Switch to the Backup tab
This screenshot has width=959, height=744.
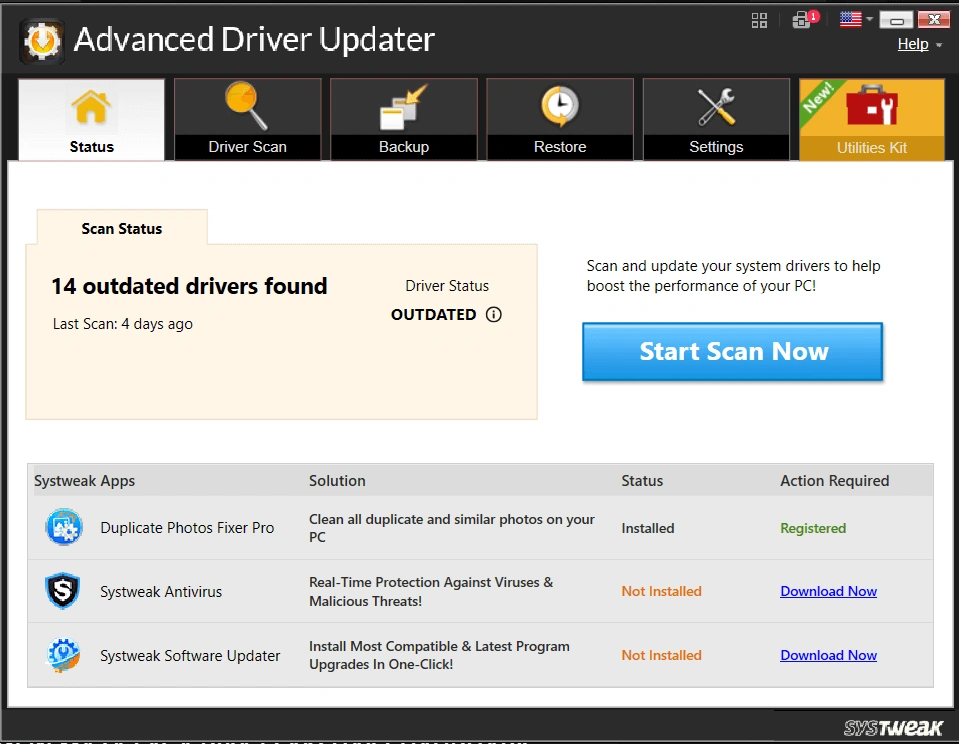tap(403, 119)
